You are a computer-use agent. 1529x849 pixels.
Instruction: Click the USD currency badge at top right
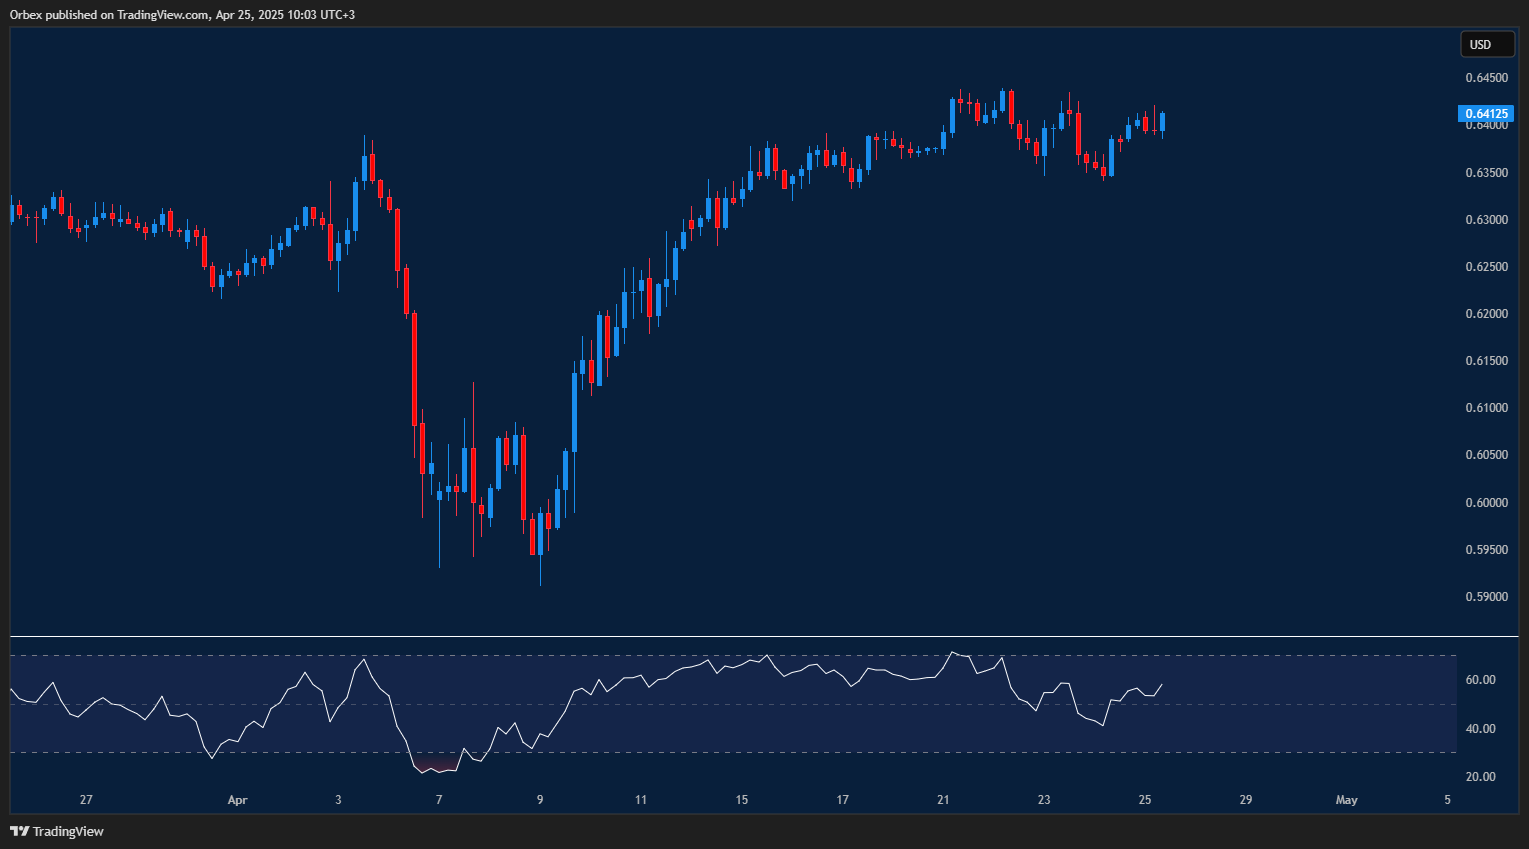1487,44
